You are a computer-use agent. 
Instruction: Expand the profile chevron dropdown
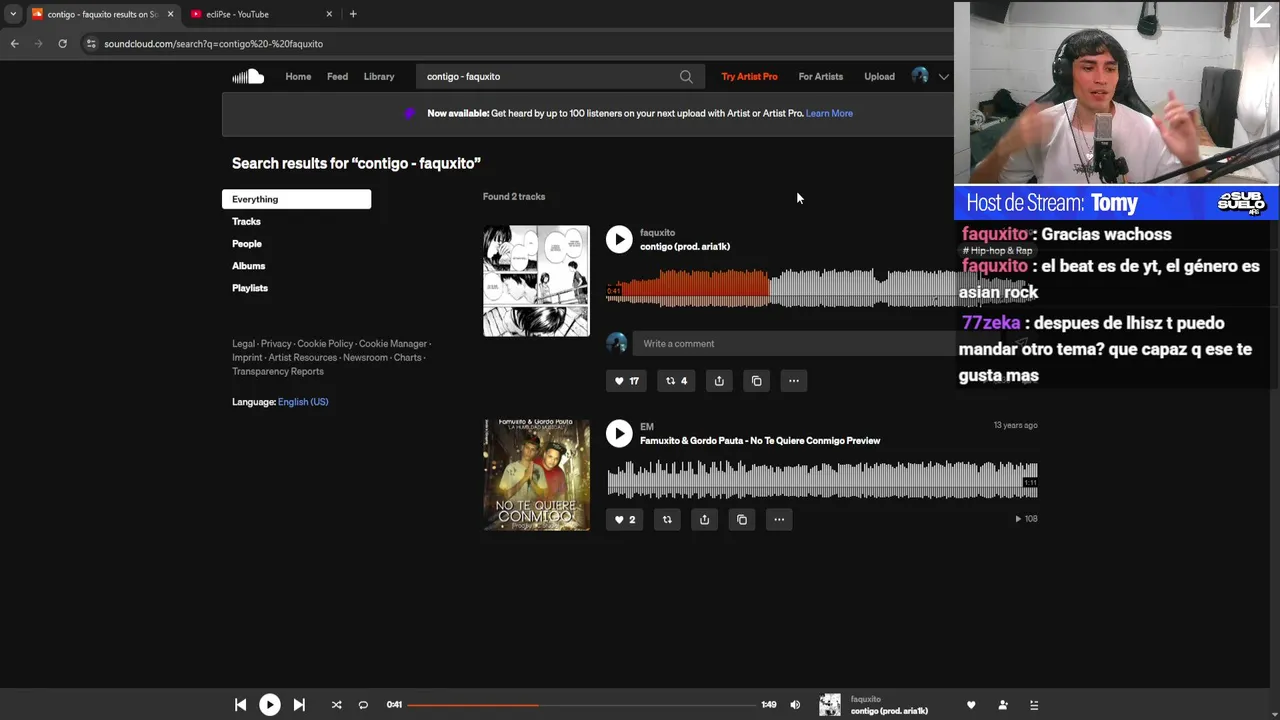tap(943, 76)
